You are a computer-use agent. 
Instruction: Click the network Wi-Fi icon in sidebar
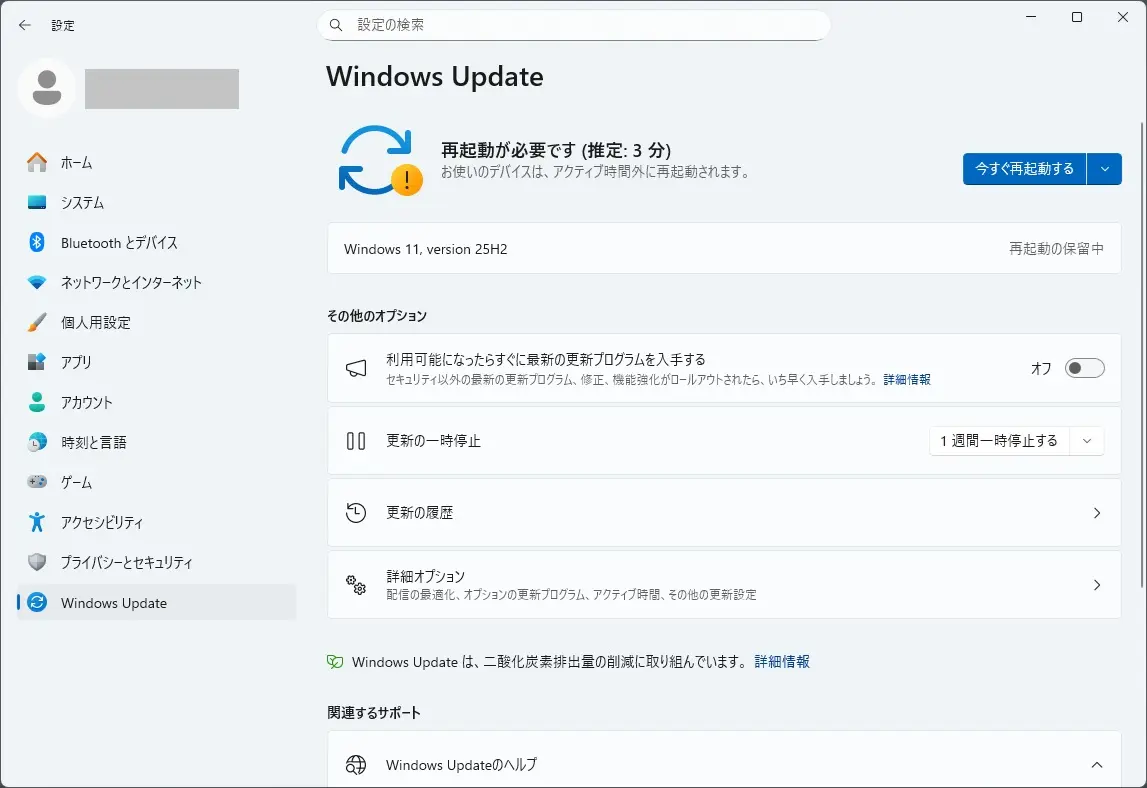pos(37,282)
